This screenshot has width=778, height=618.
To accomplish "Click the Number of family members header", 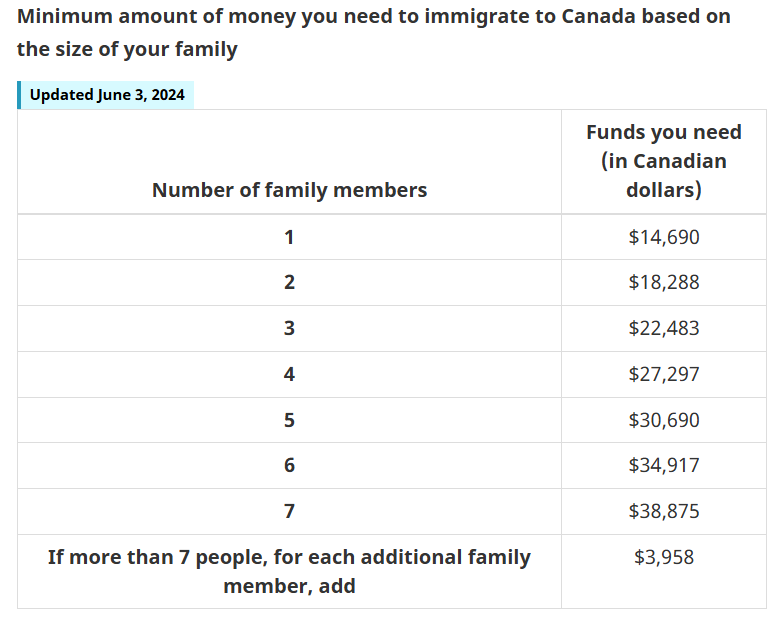I will tap(289, 190).
